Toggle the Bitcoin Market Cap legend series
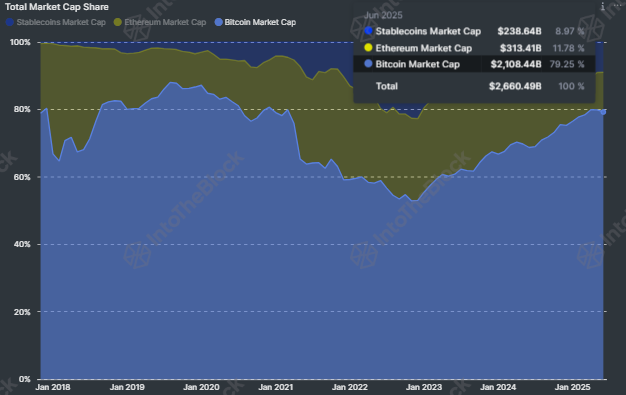 [256, 22]
